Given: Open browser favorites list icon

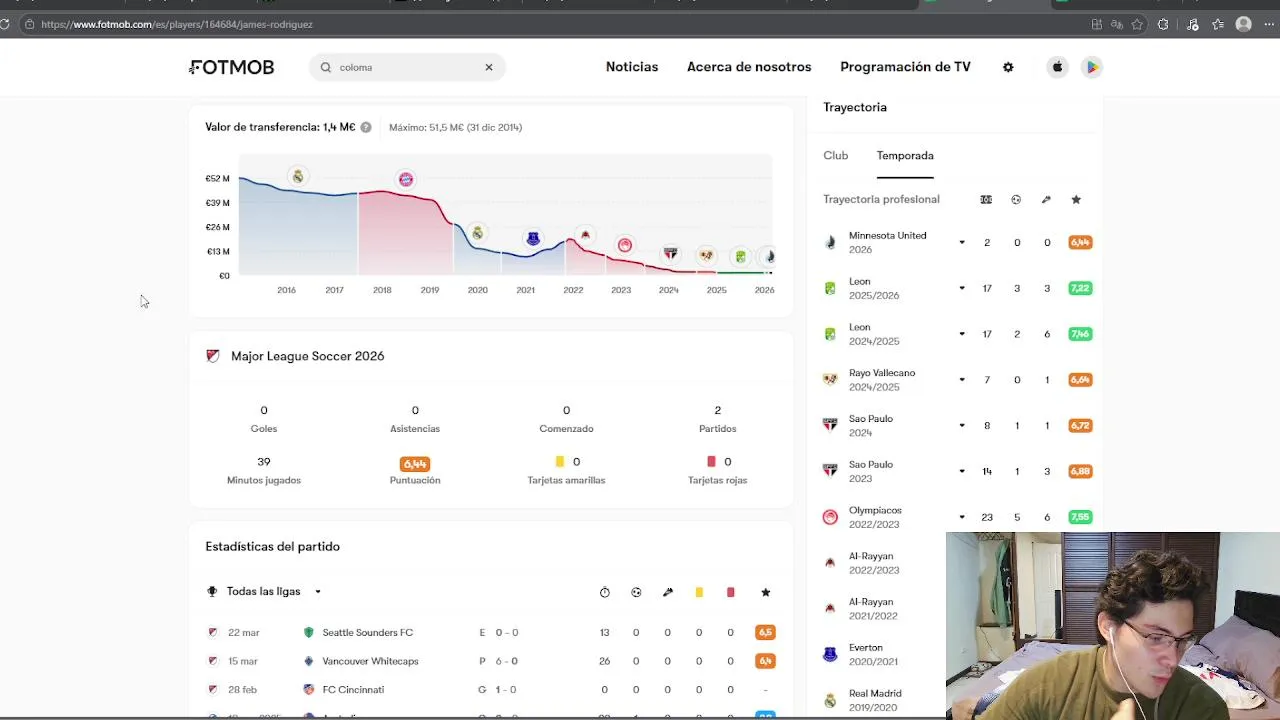Looking at the screenshot, I should [x=1217, y=24].
